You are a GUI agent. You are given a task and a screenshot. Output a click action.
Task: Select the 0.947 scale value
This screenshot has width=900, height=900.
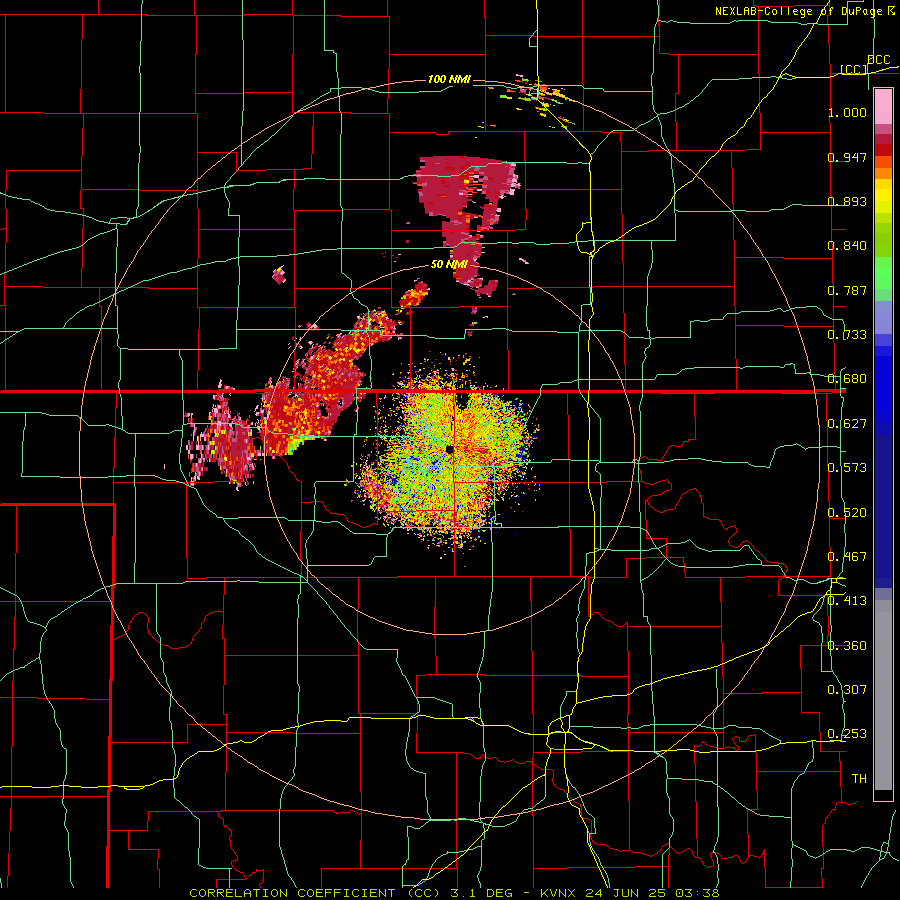847,157
